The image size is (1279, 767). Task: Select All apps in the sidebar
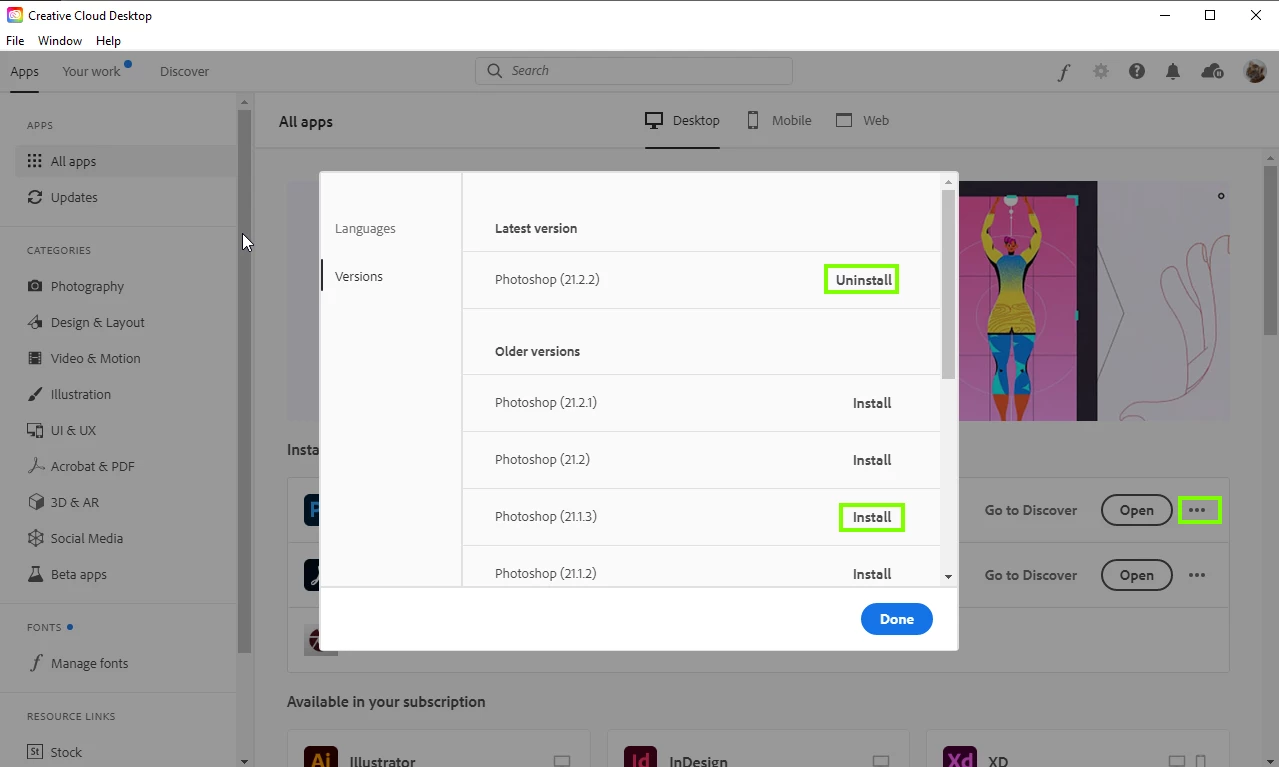pos(126,161)
